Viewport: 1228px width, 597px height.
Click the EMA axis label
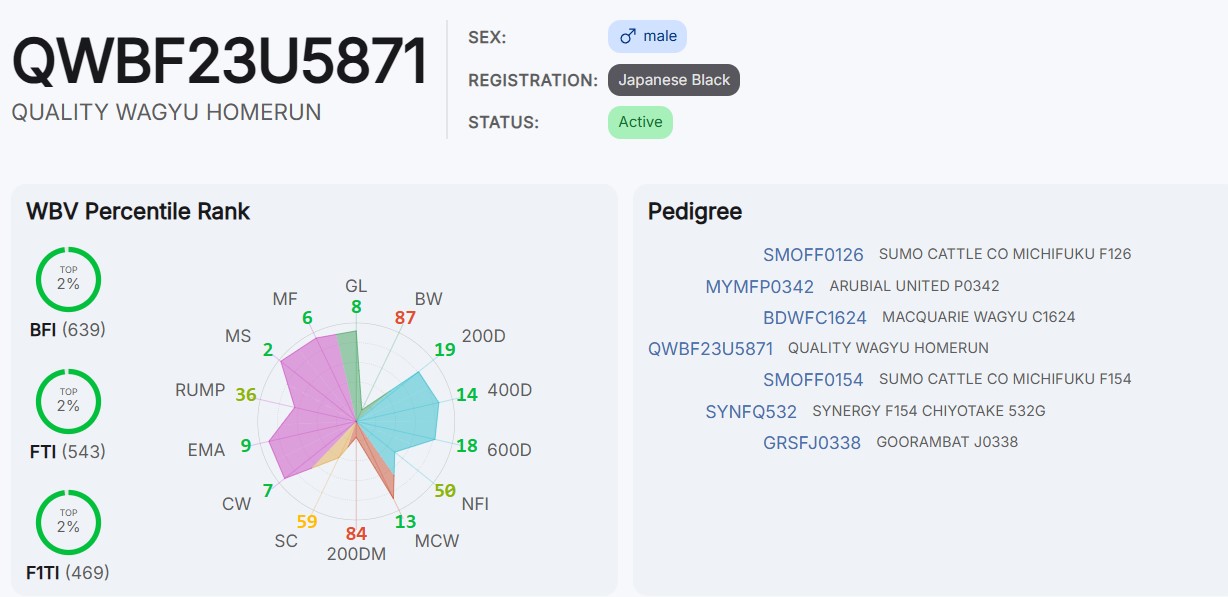[206, 450]
